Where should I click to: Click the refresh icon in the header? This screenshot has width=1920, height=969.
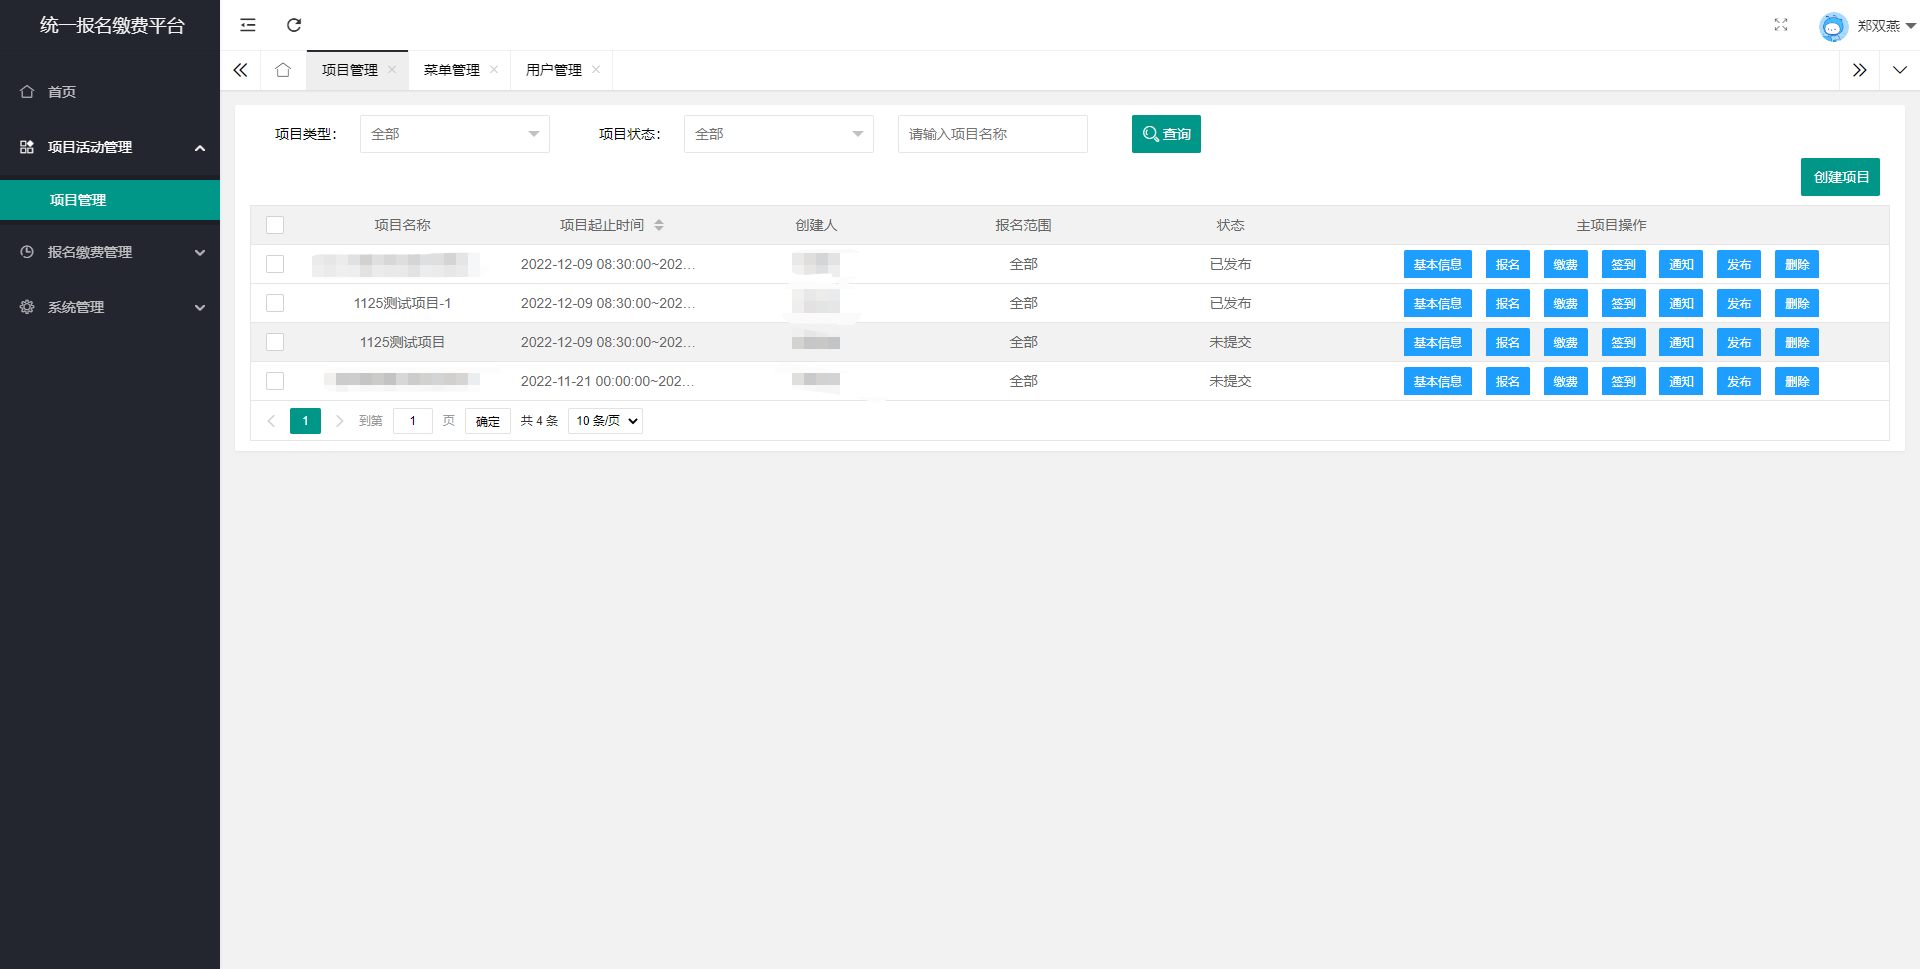click(x=294, y=25)
